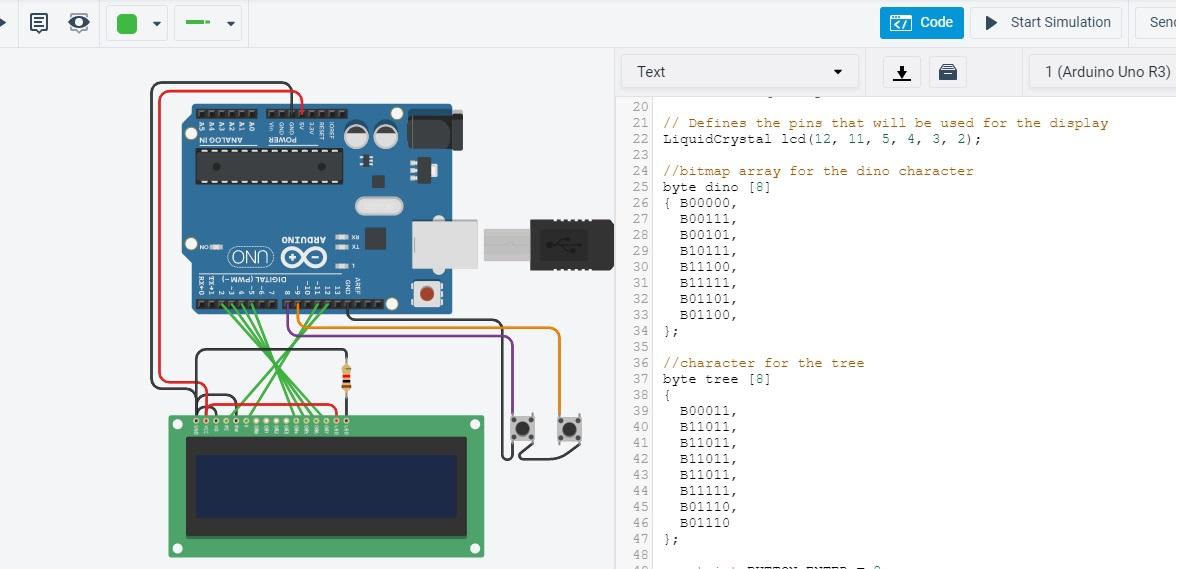Select the right pushbutton component
The image size is (1179, 569).
[x=569, y=429]
